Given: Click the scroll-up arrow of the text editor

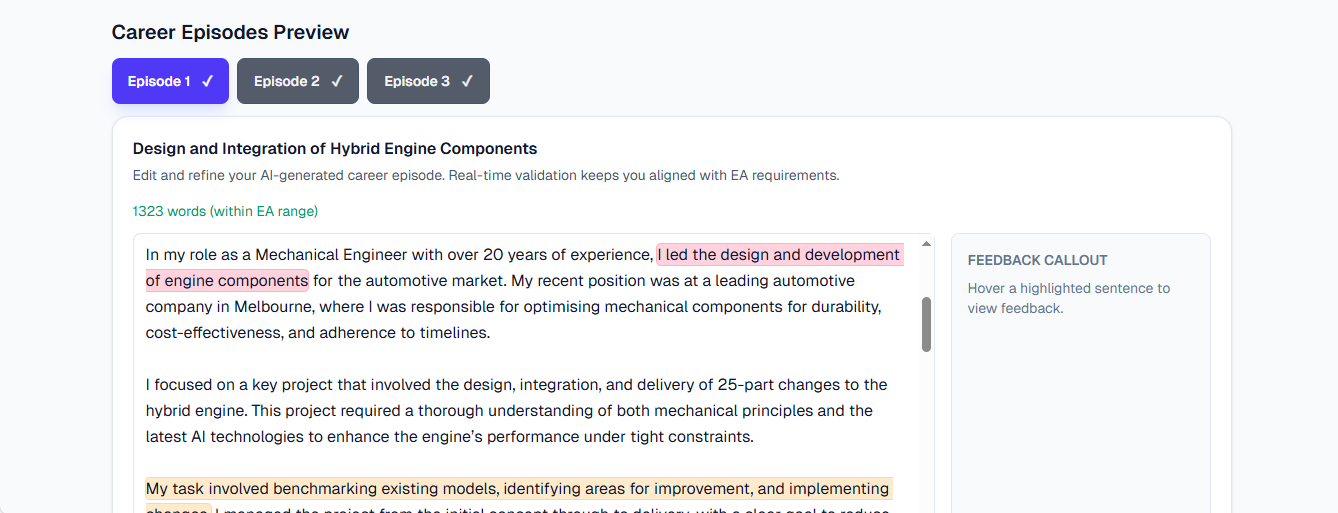Looking at the screenshot, I should click(926, 243).
